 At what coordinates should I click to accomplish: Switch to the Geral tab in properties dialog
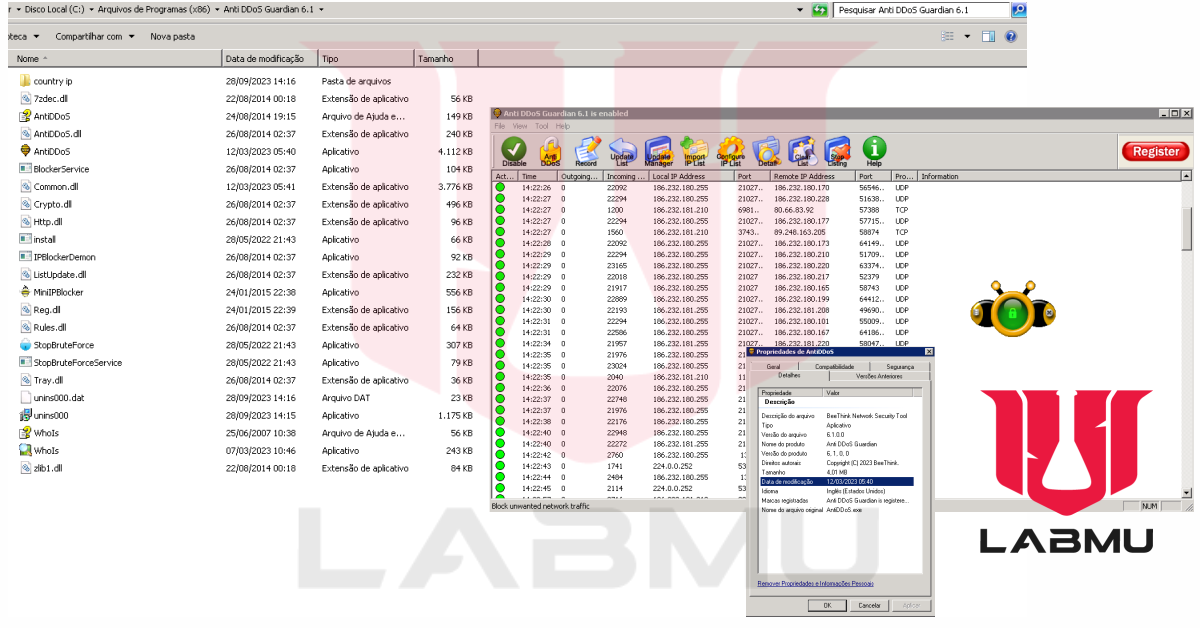pos(773,367)
